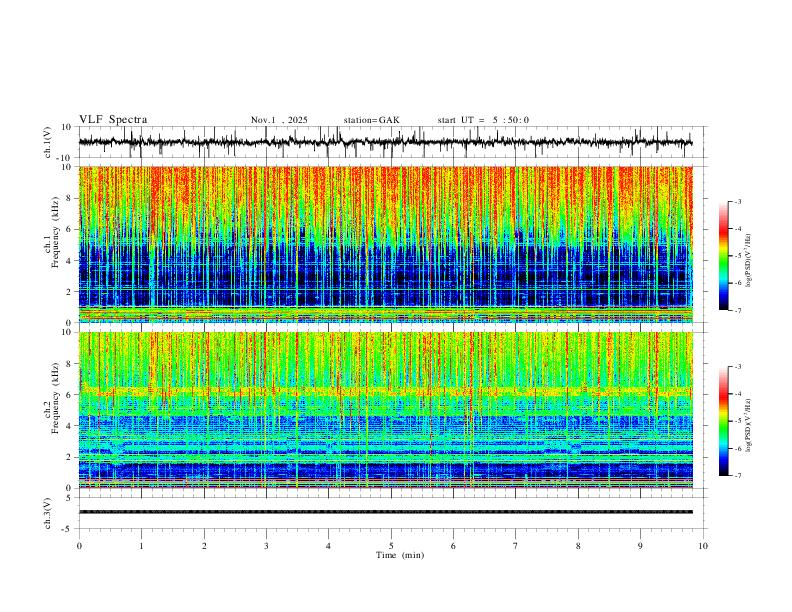
Task: Click the lower ch.2 PSD color bar
Action: pyautogui.click(x=723, y=421)
